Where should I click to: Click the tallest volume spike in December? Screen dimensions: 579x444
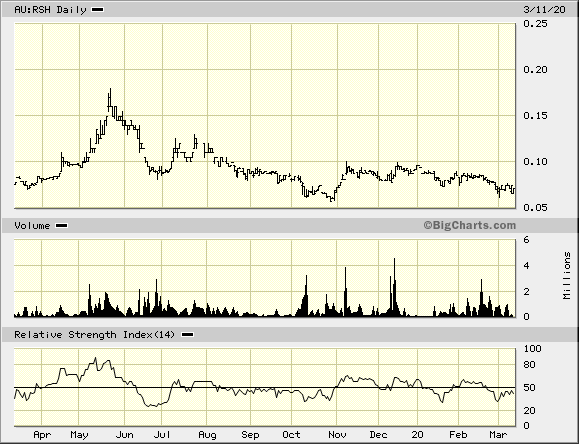(x=394, y=287)
